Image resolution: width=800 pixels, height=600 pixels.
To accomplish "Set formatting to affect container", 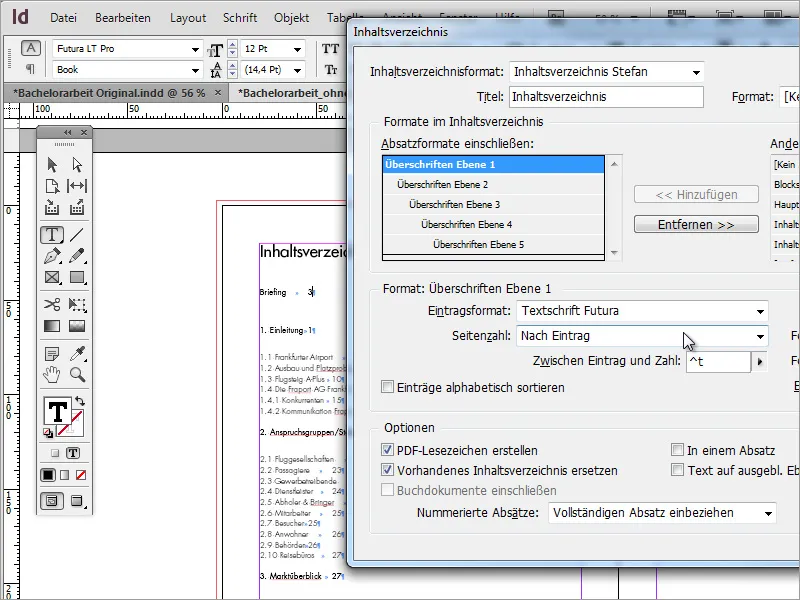I will pyautogui.click(x=55, y=453).
